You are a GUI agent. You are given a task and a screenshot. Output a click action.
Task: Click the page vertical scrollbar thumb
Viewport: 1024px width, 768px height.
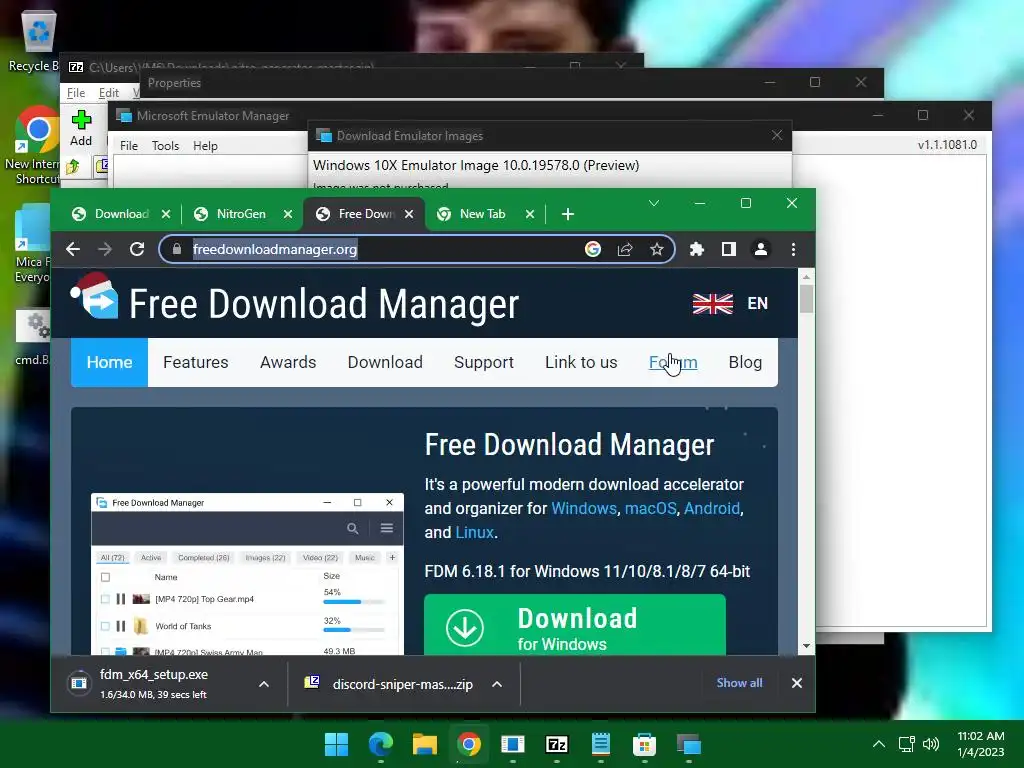click(x=807, y=300)
